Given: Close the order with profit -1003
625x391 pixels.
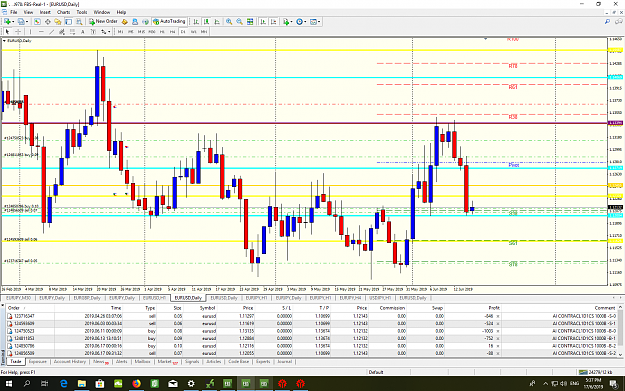Looking at the screenshot, I should pos(497,331).
